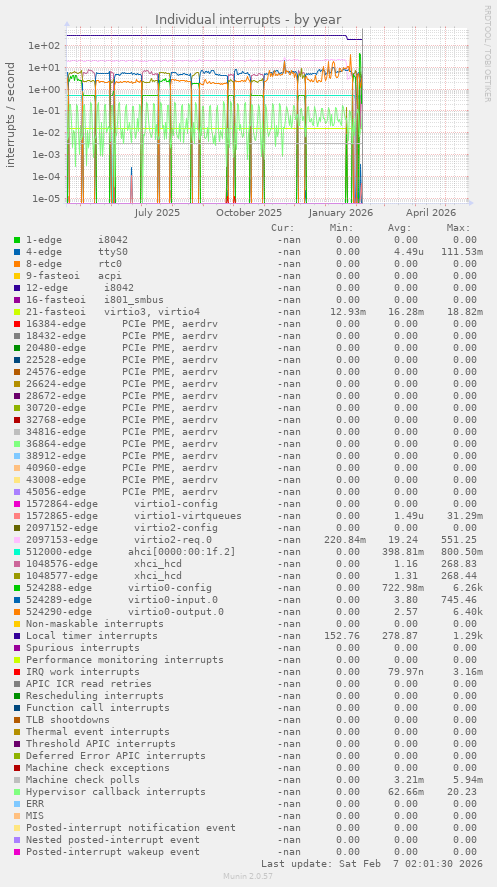Viewport: 497px width, 887px height.
Task: Click the January 2026 axis label
Action: pos(341,213)
